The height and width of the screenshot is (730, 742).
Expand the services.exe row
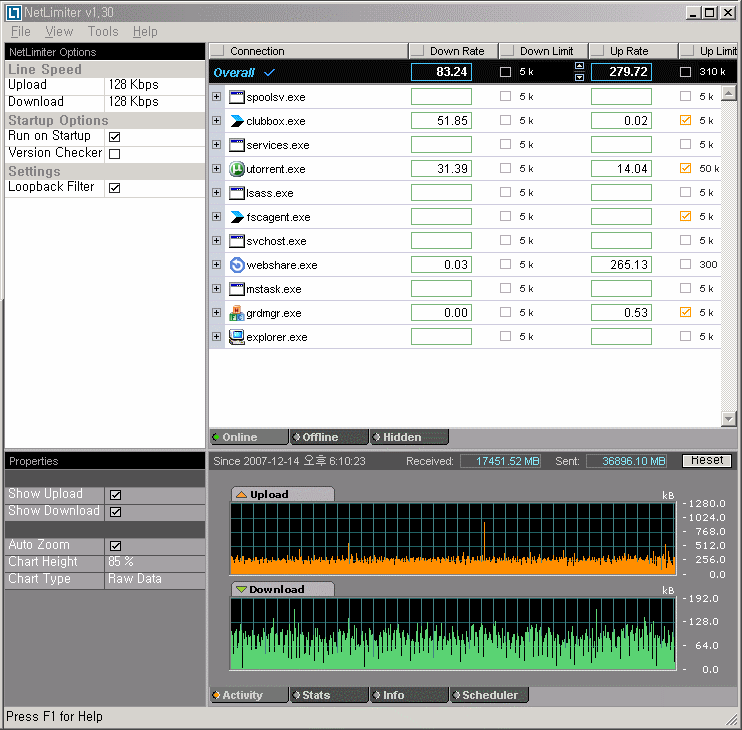[216, 144]
